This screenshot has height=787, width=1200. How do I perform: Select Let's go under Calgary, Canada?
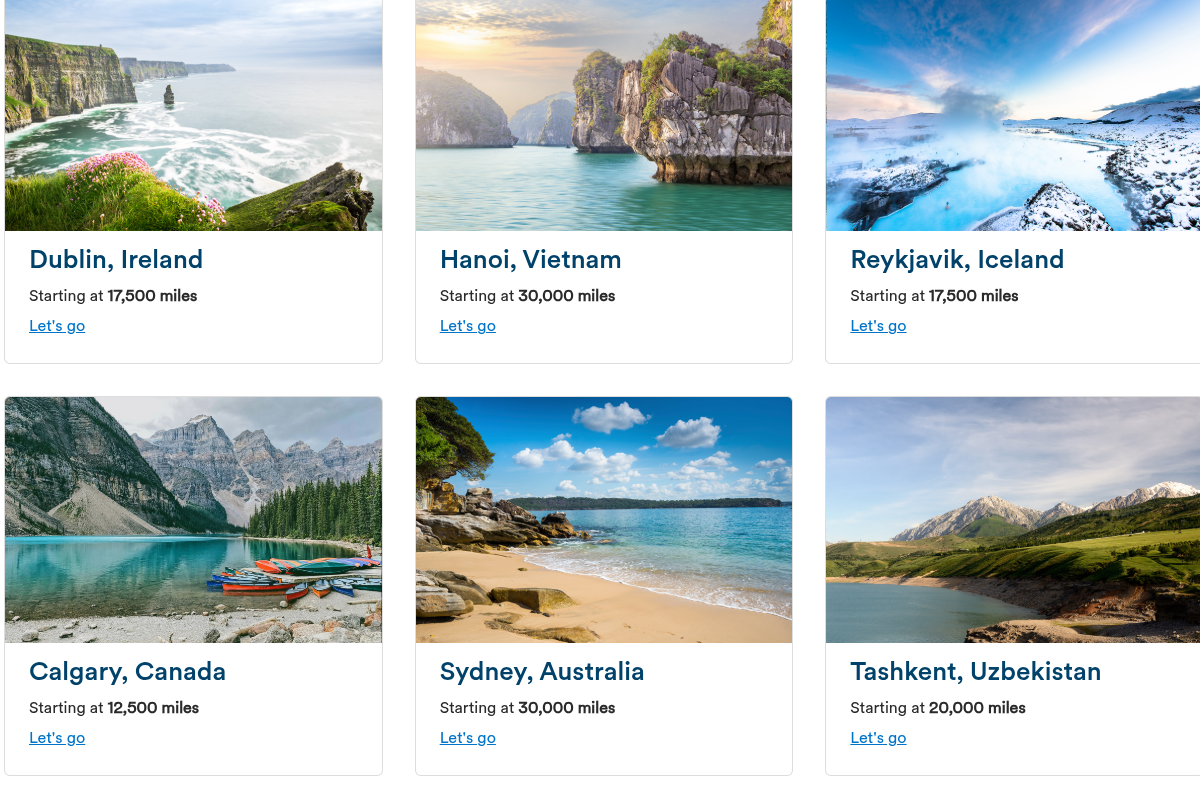(x=57, y=738)
